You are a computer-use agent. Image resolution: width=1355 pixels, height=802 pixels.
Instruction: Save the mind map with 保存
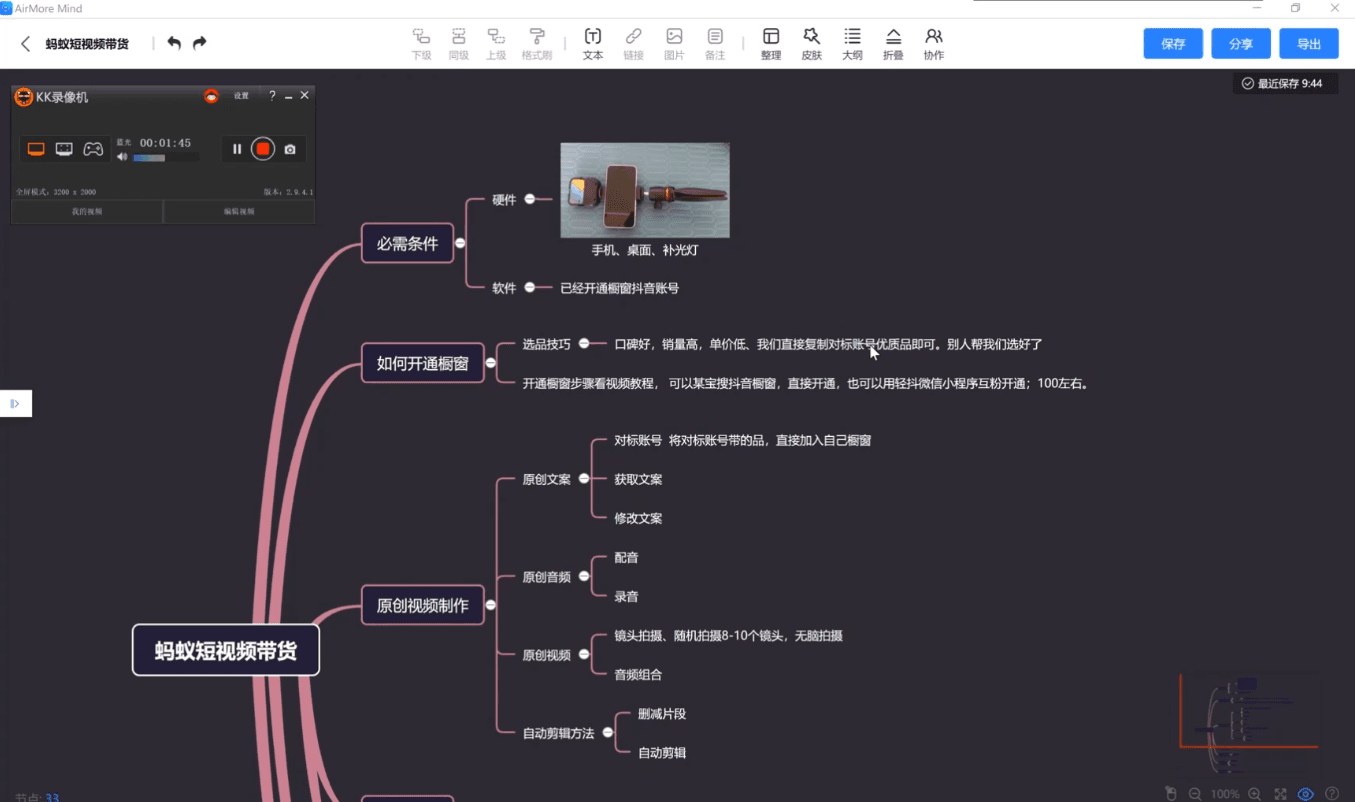(x=1172, y=43)
